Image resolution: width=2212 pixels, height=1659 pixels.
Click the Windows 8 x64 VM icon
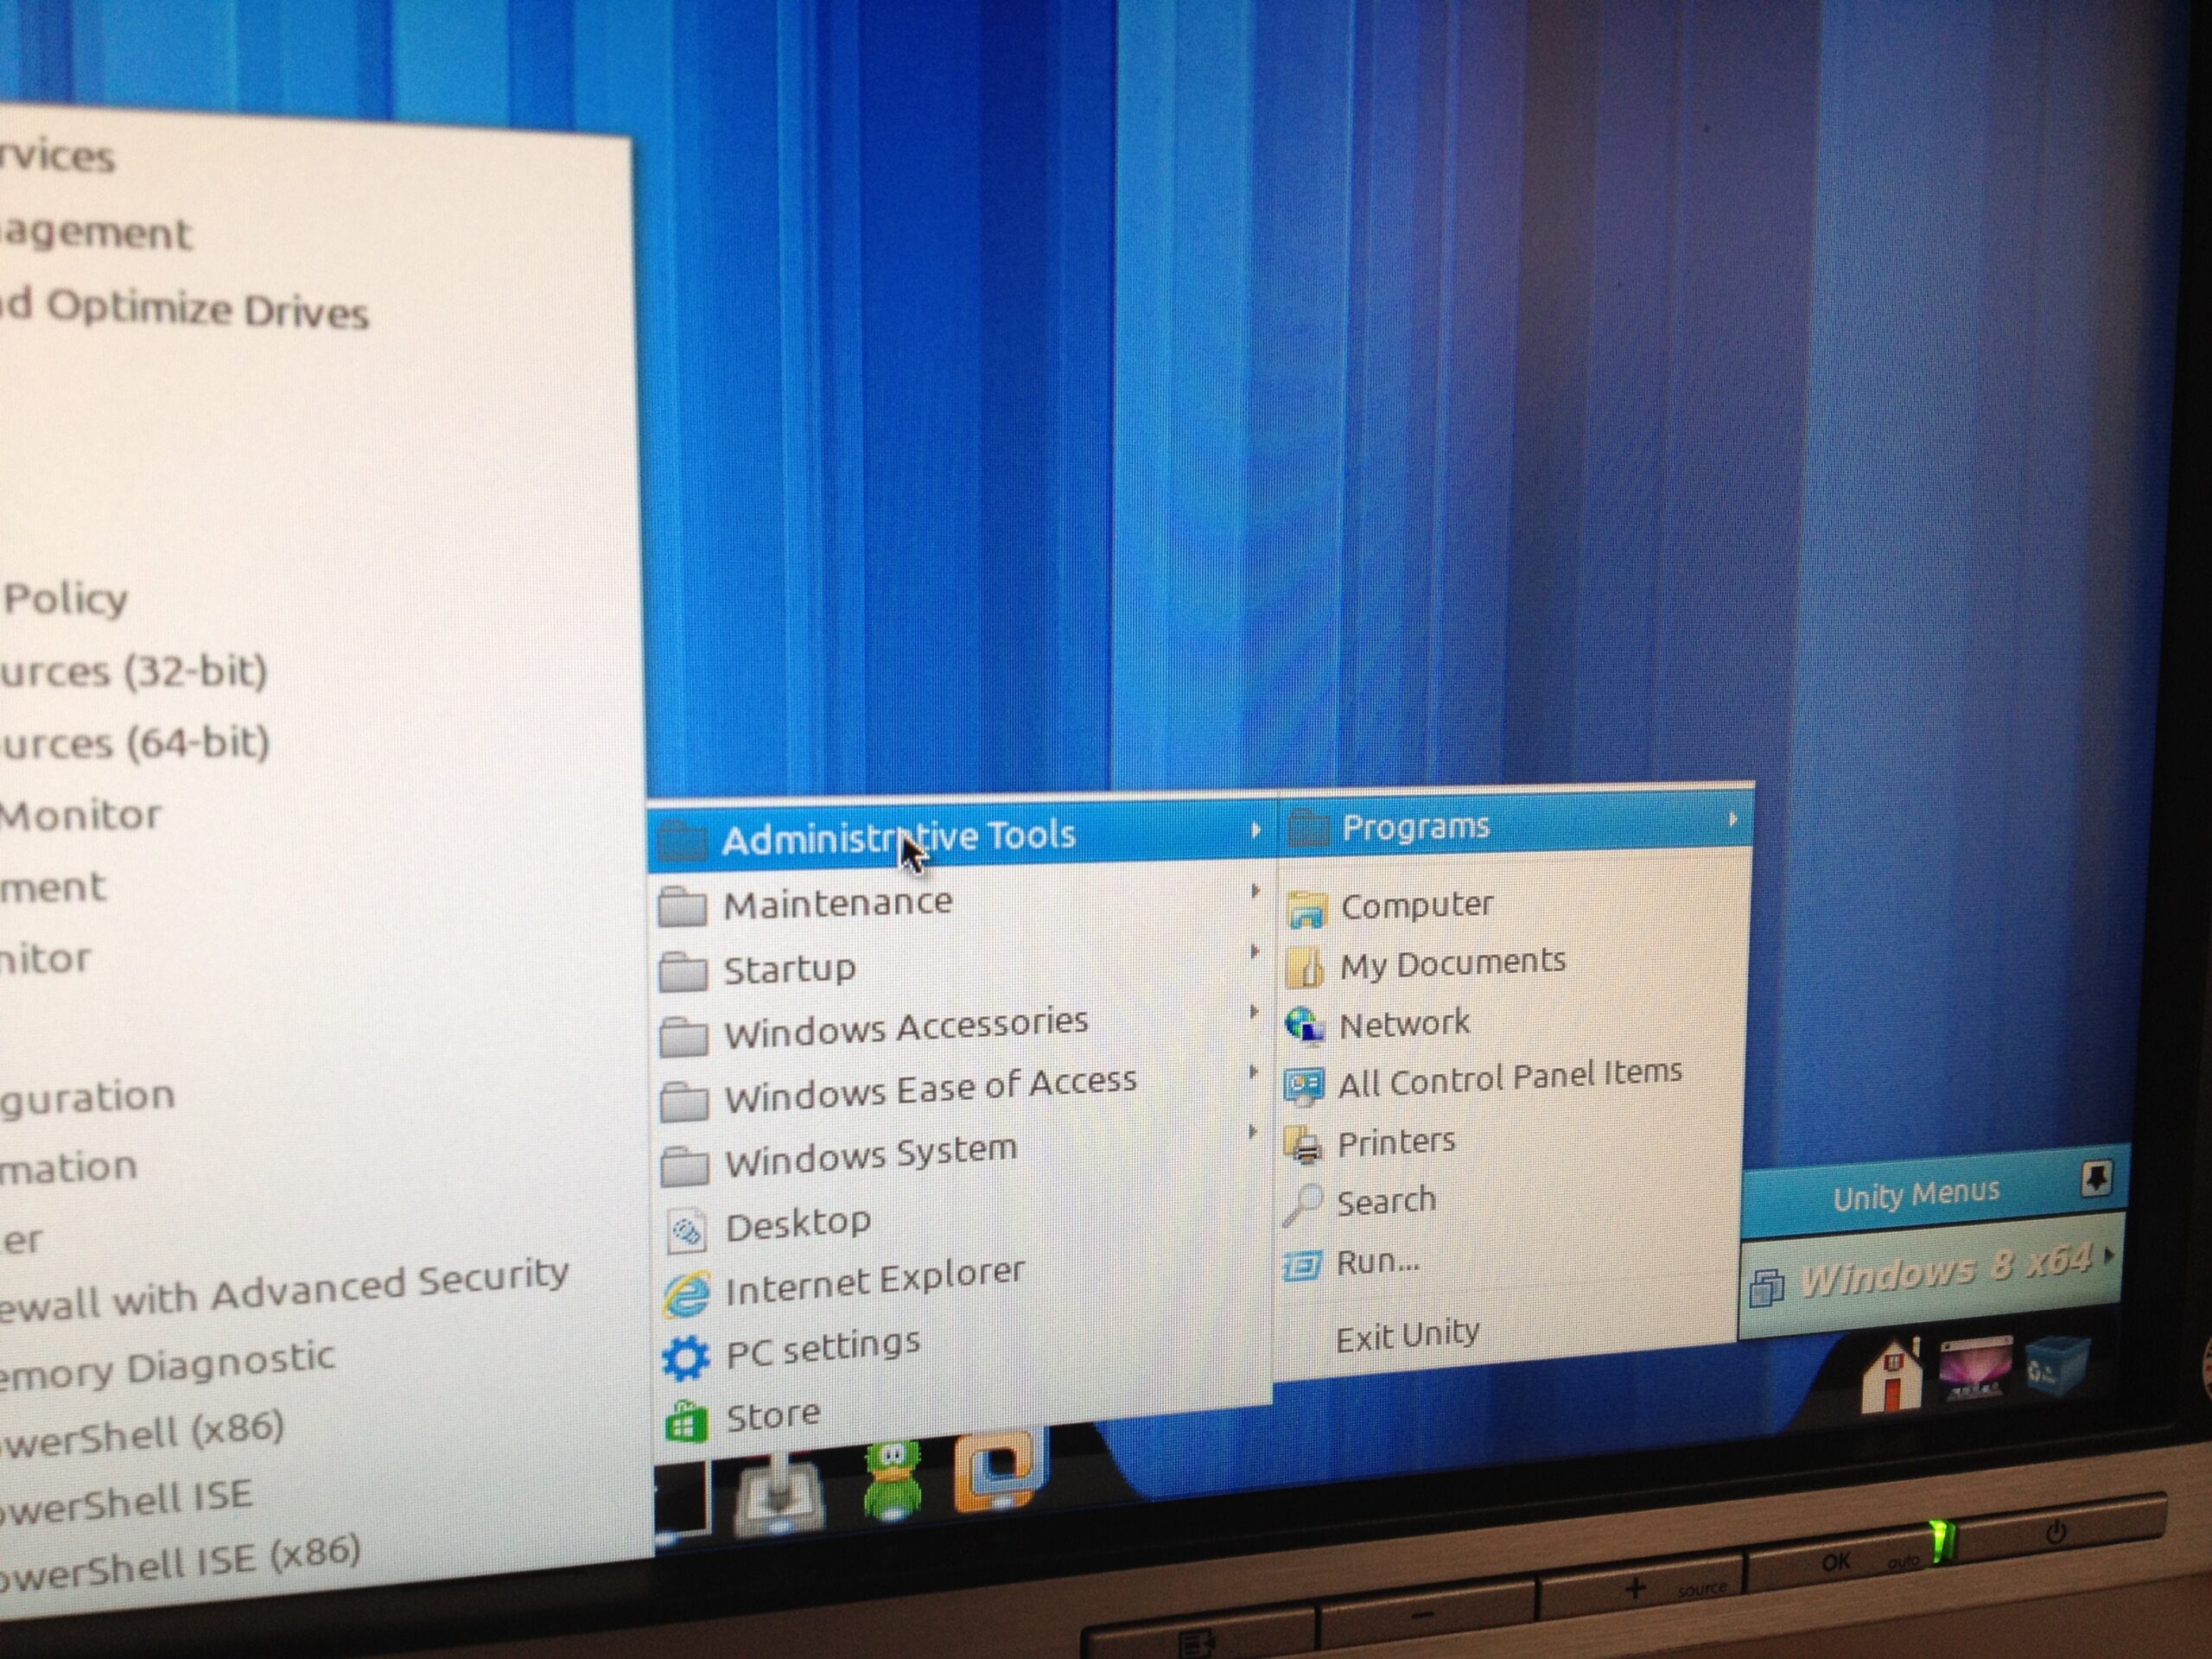[x=1767, y=1287]
